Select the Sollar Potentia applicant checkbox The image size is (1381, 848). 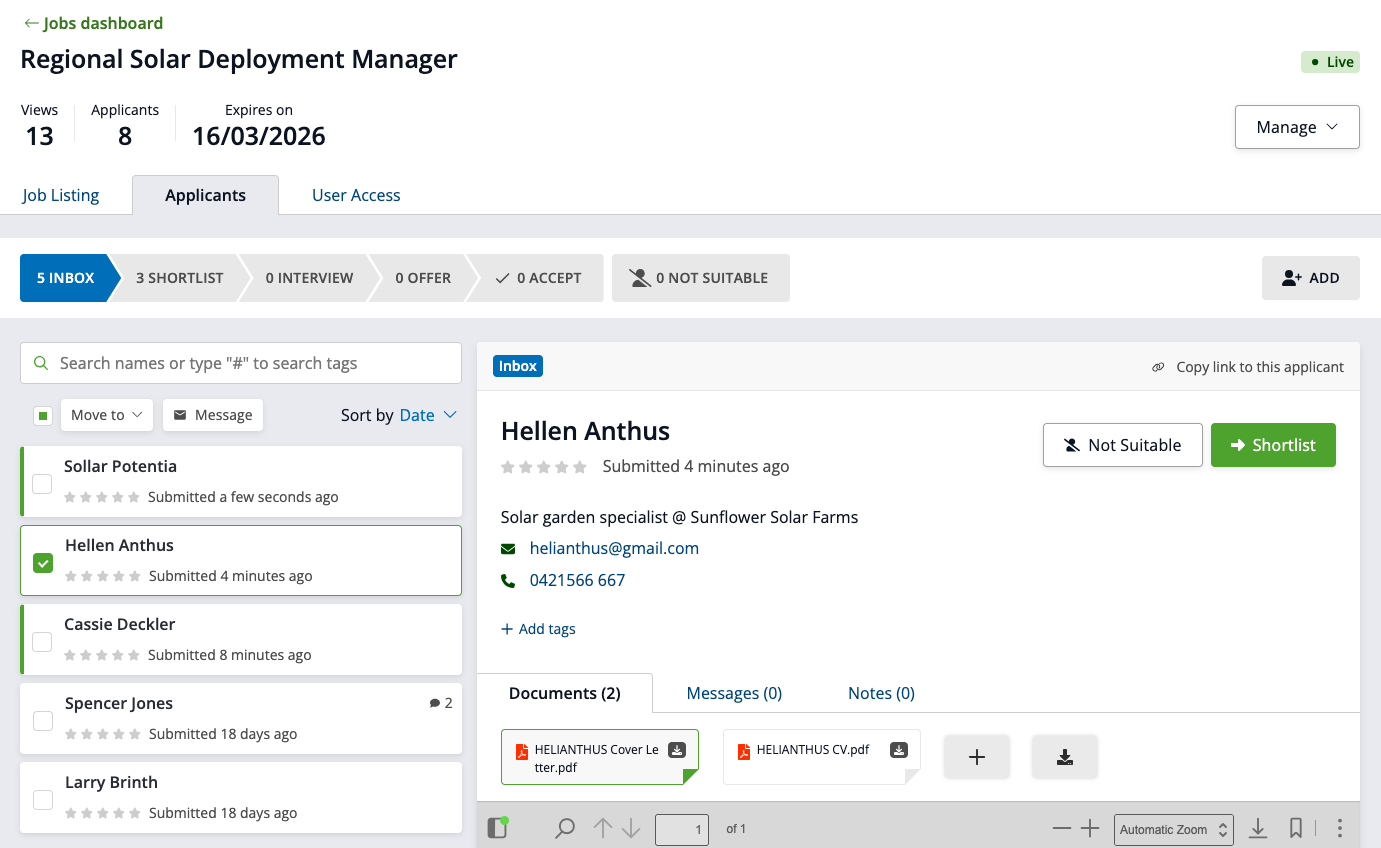pos(42,484)
